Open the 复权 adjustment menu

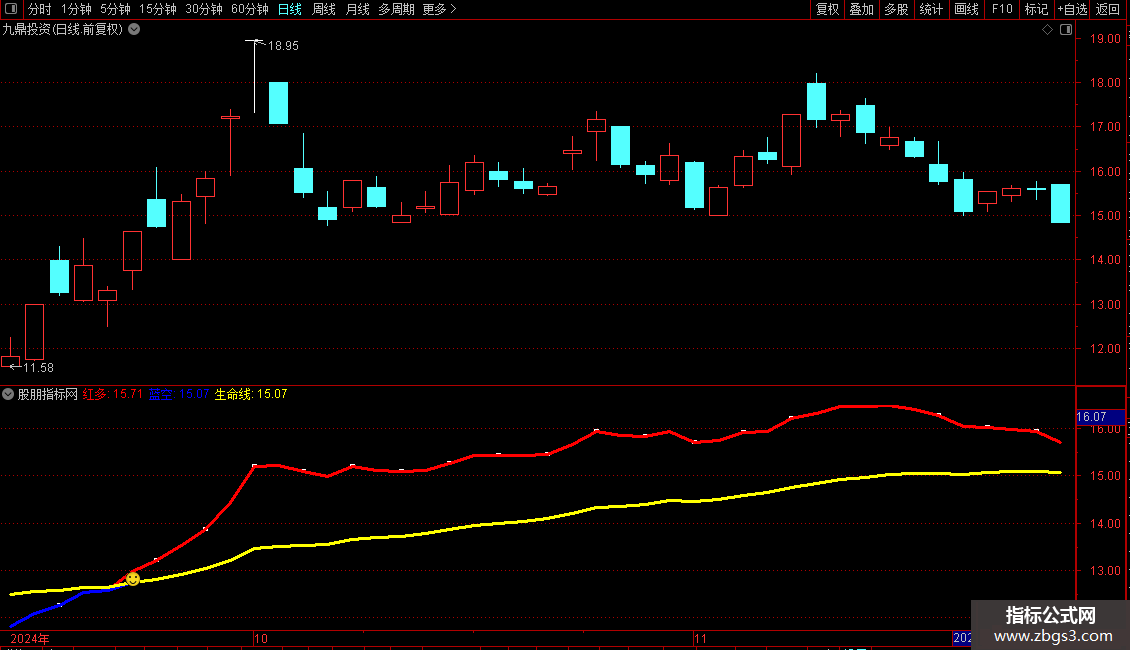pyautogui.click(x=827, y=9)
